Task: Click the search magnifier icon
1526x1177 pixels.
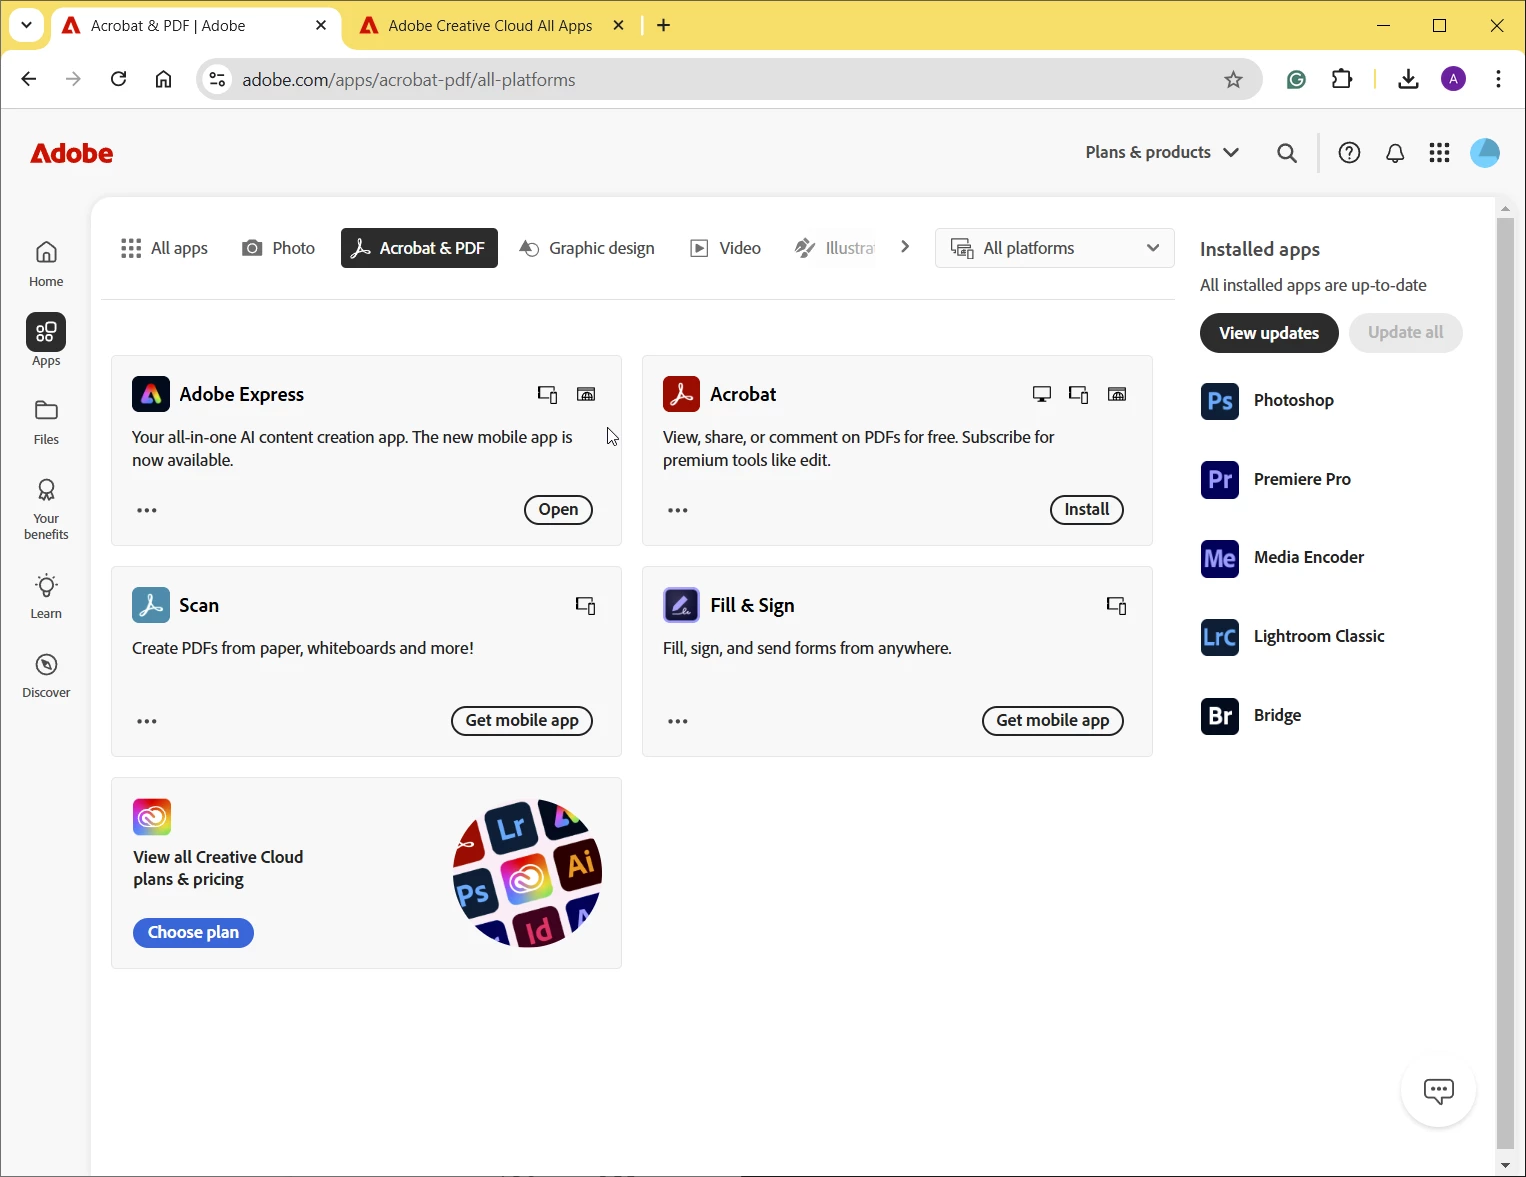Action: pos(1287,153)
